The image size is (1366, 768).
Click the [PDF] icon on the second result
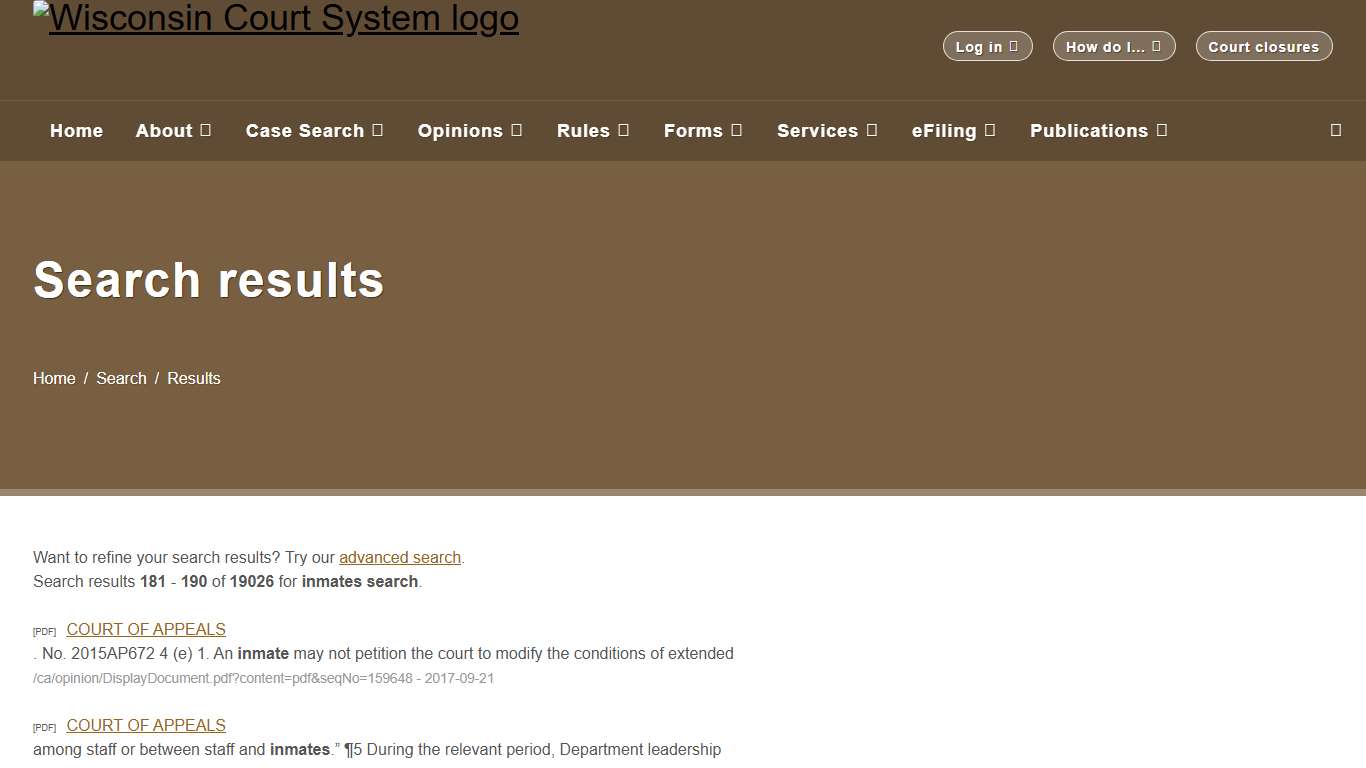coord(44,727)
